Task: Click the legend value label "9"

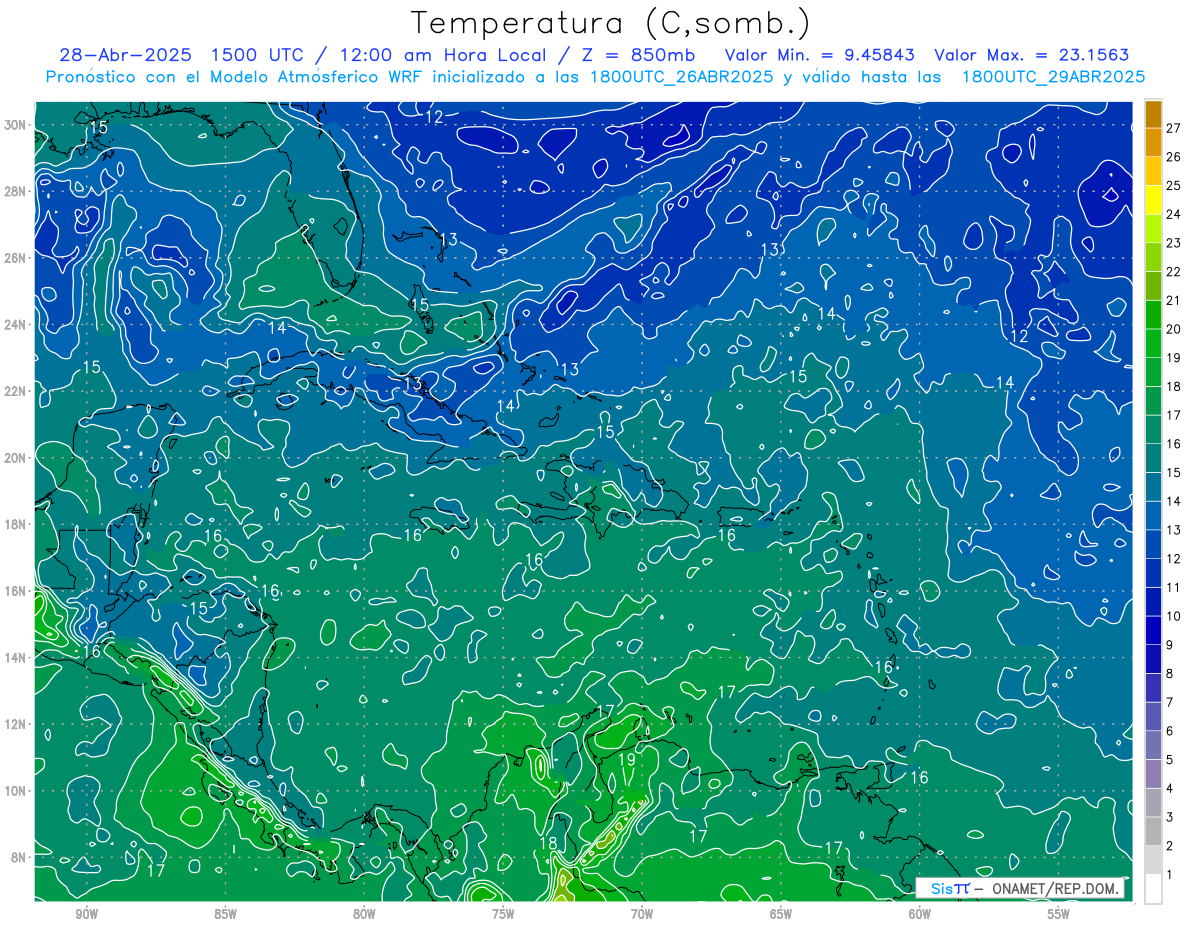Action: [x=1170, y=644]
